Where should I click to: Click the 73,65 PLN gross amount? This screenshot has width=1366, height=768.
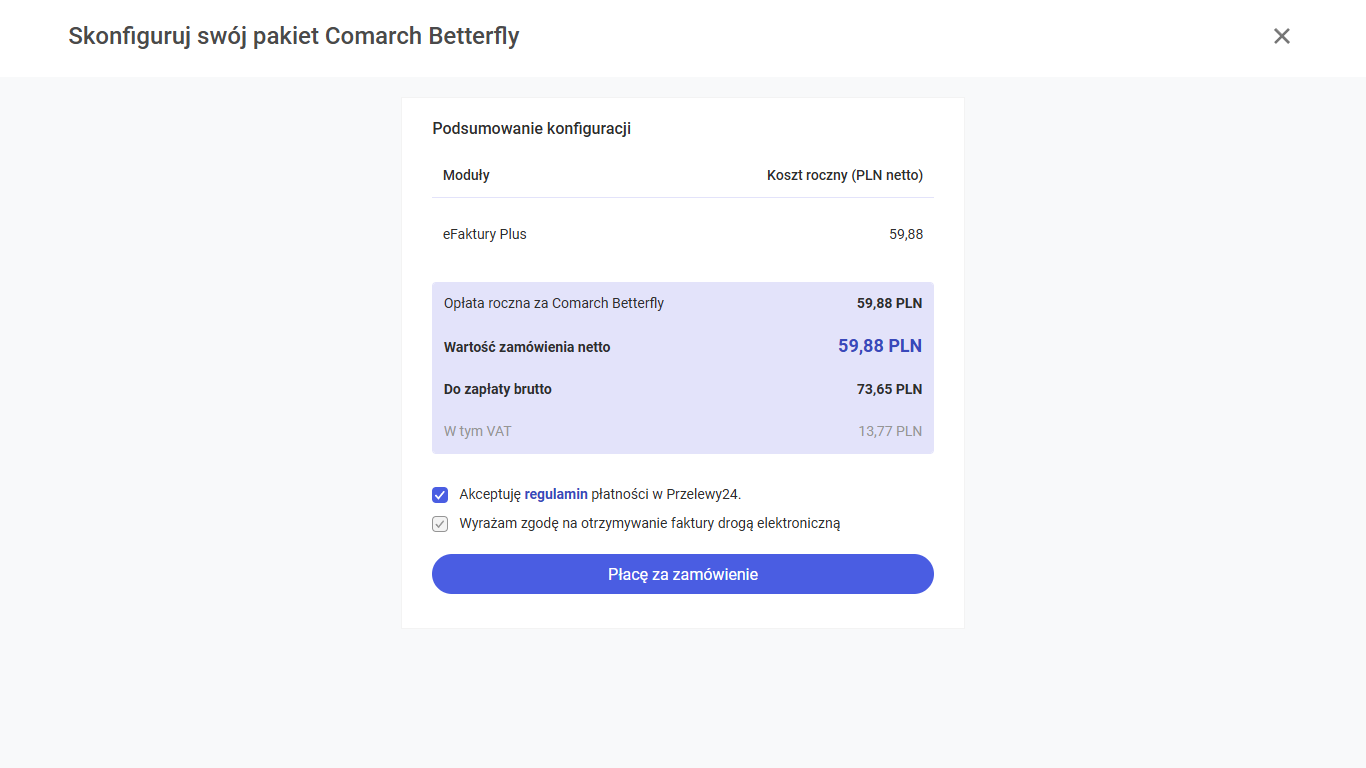(889, 389)
